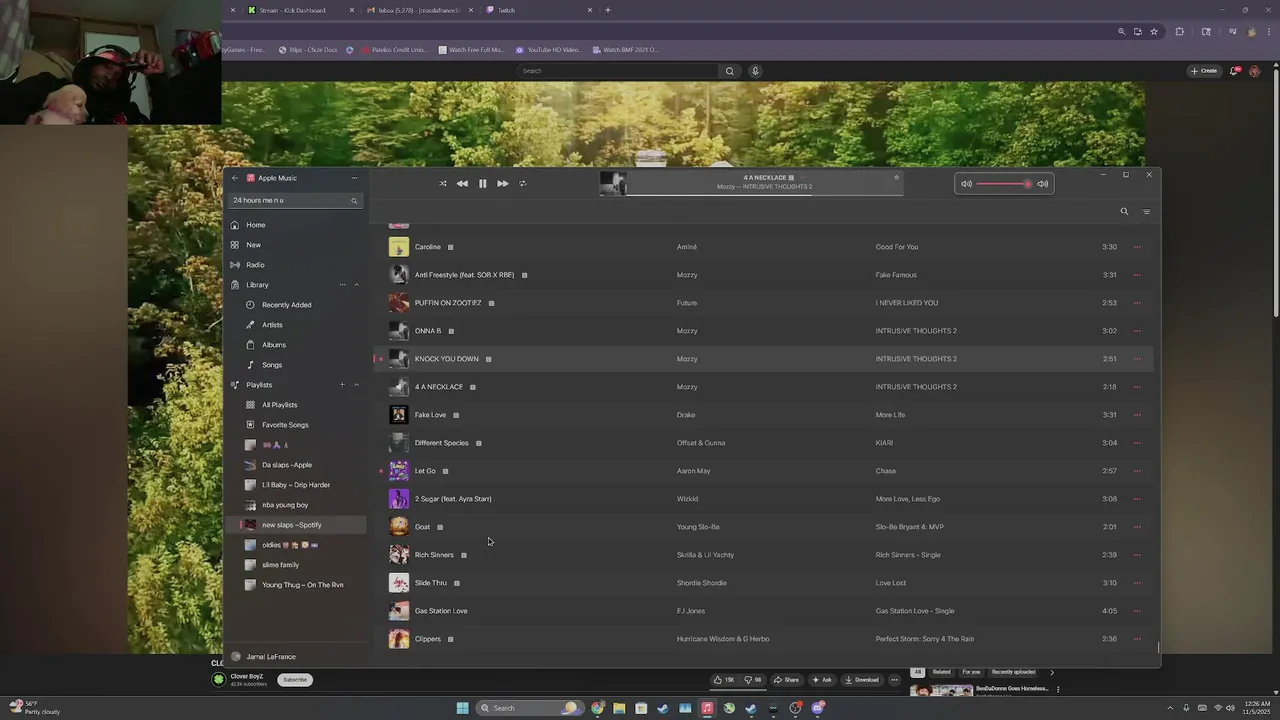Click Gas Station Love song title
Viewport: 1280px width, 720px height.
tap(441, 611)
